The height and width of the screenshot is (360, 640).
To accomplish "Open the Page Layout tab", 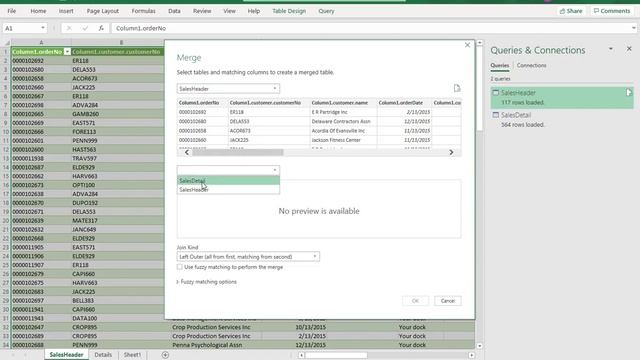I will pos(102,11).
